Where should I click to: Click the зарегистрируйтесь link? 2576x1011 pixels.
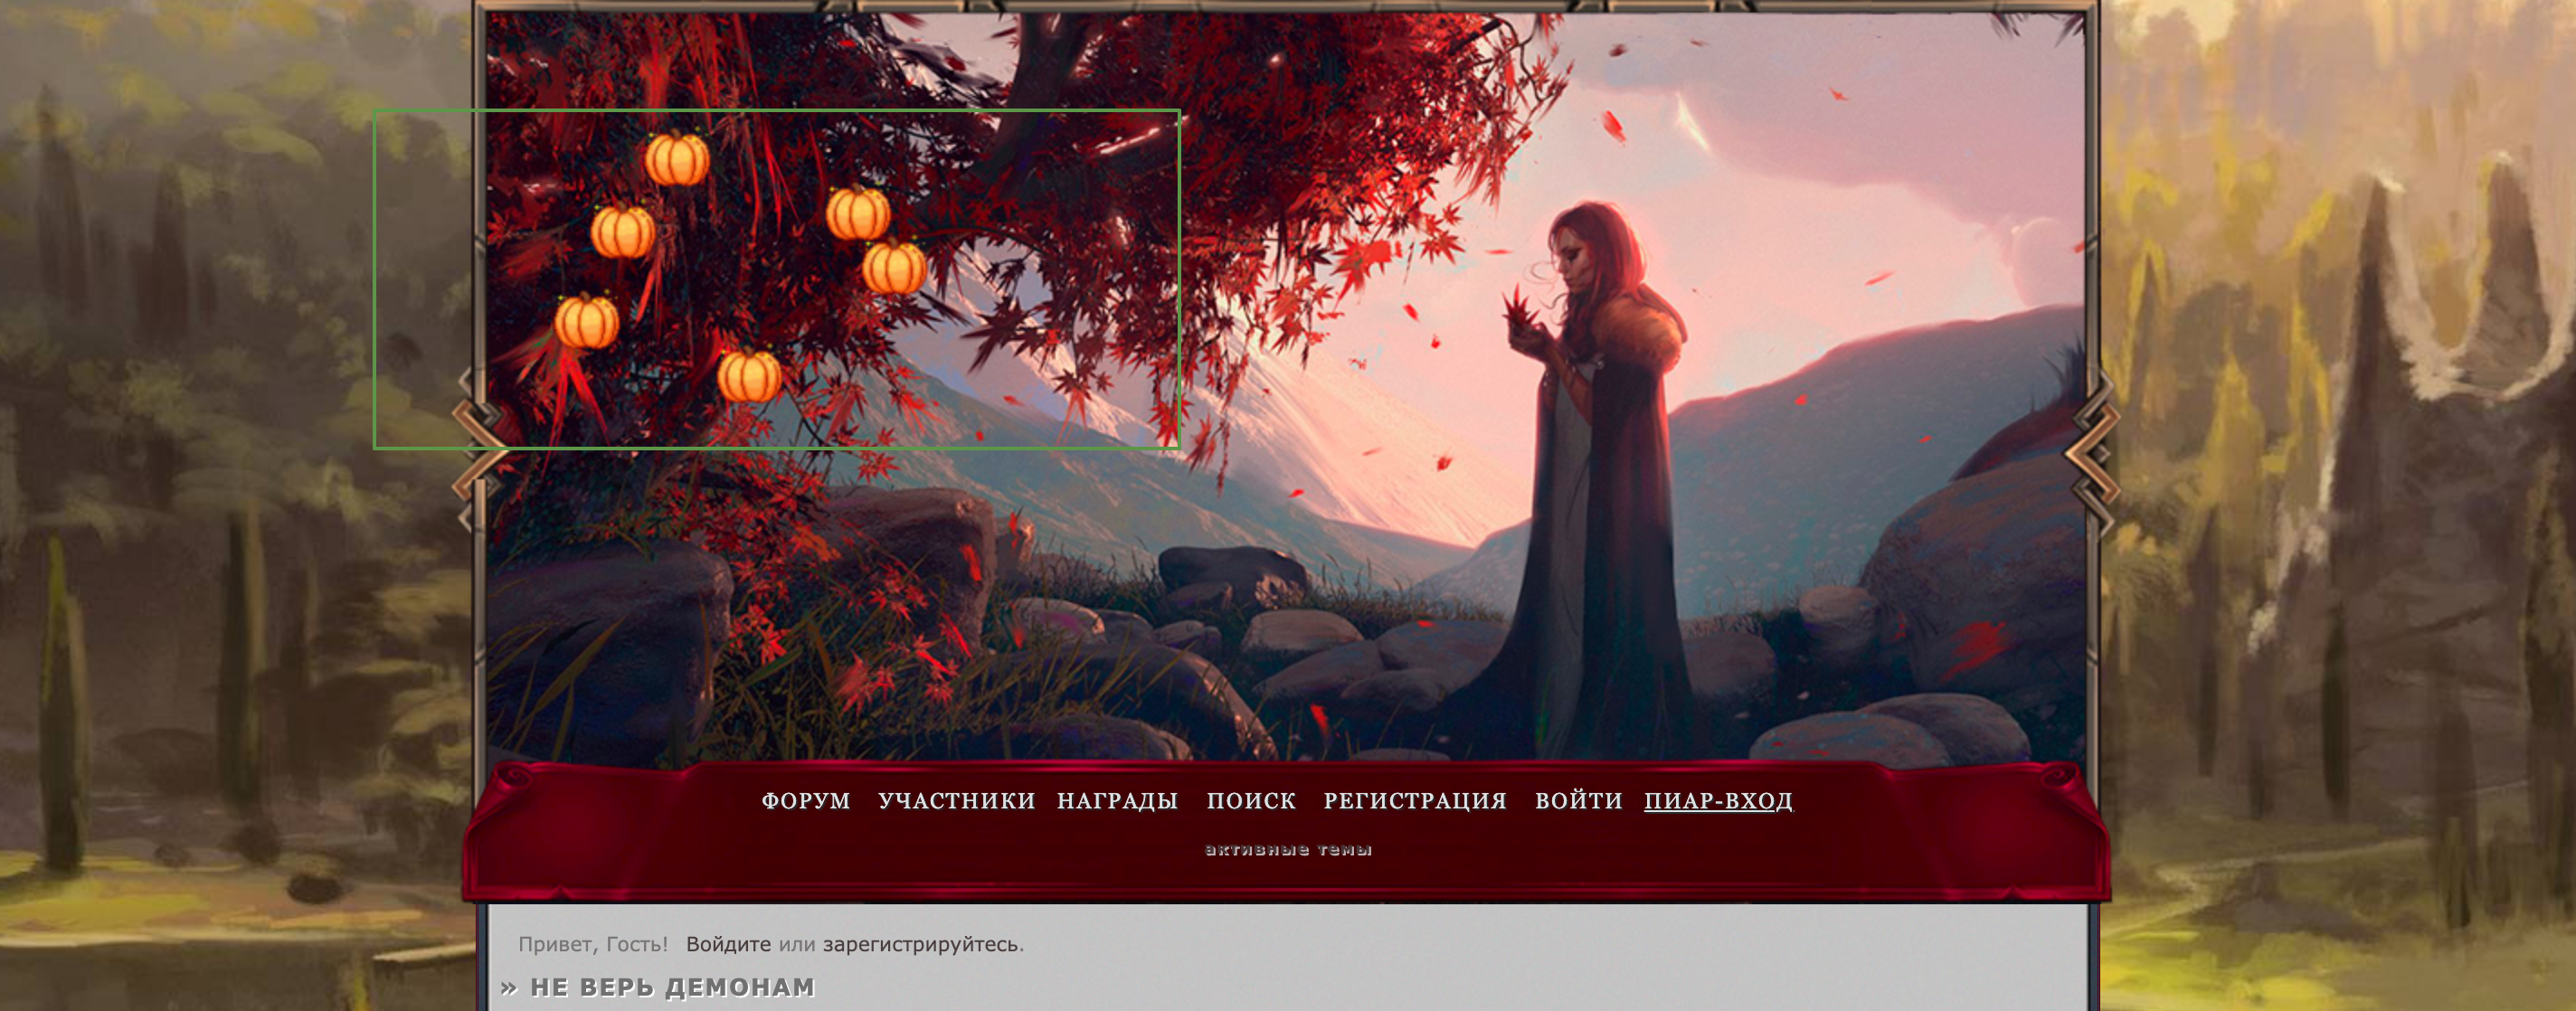920,944
